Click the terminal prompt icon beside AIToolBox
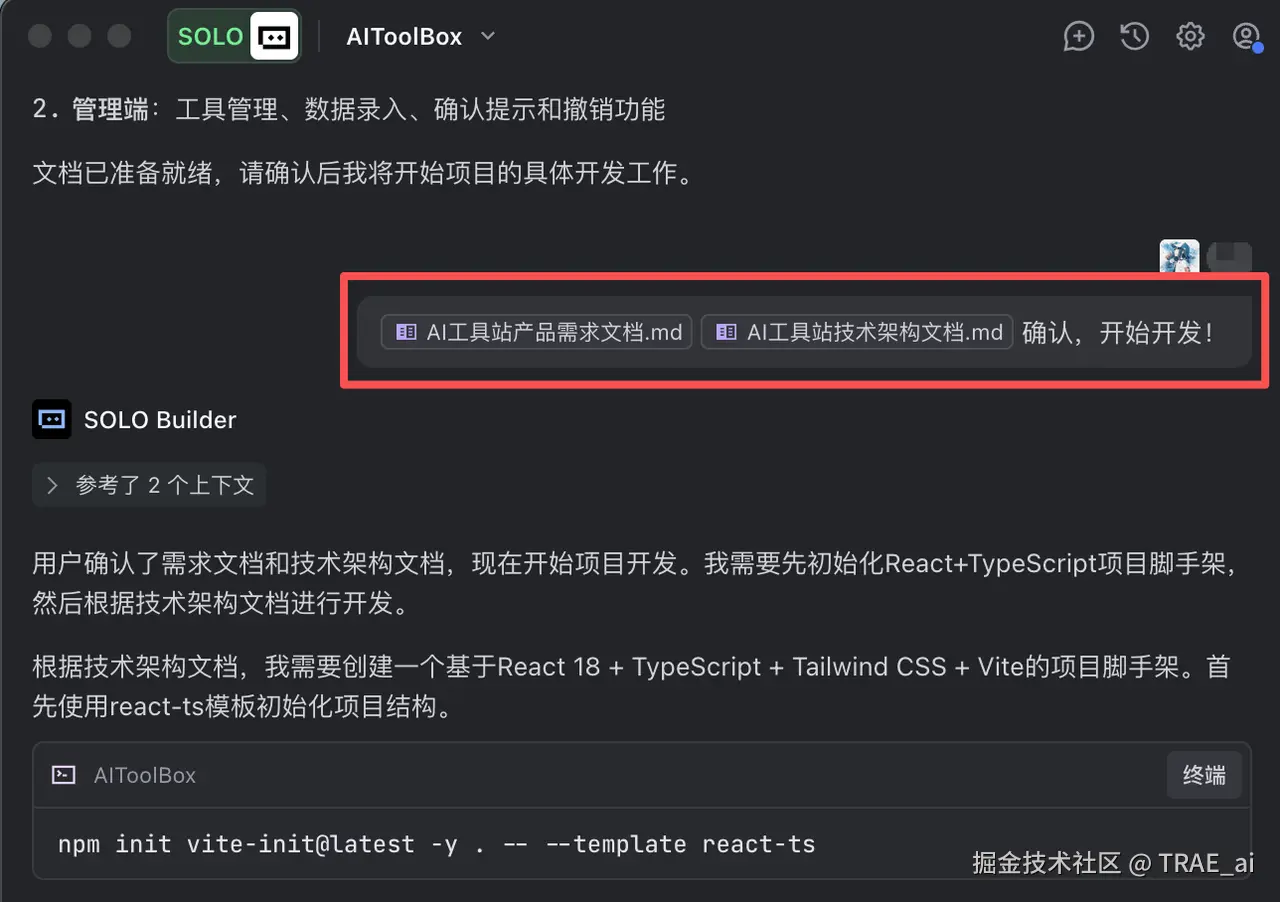The width and height of the screenshot is (1280, 902). tap(64, 775)
